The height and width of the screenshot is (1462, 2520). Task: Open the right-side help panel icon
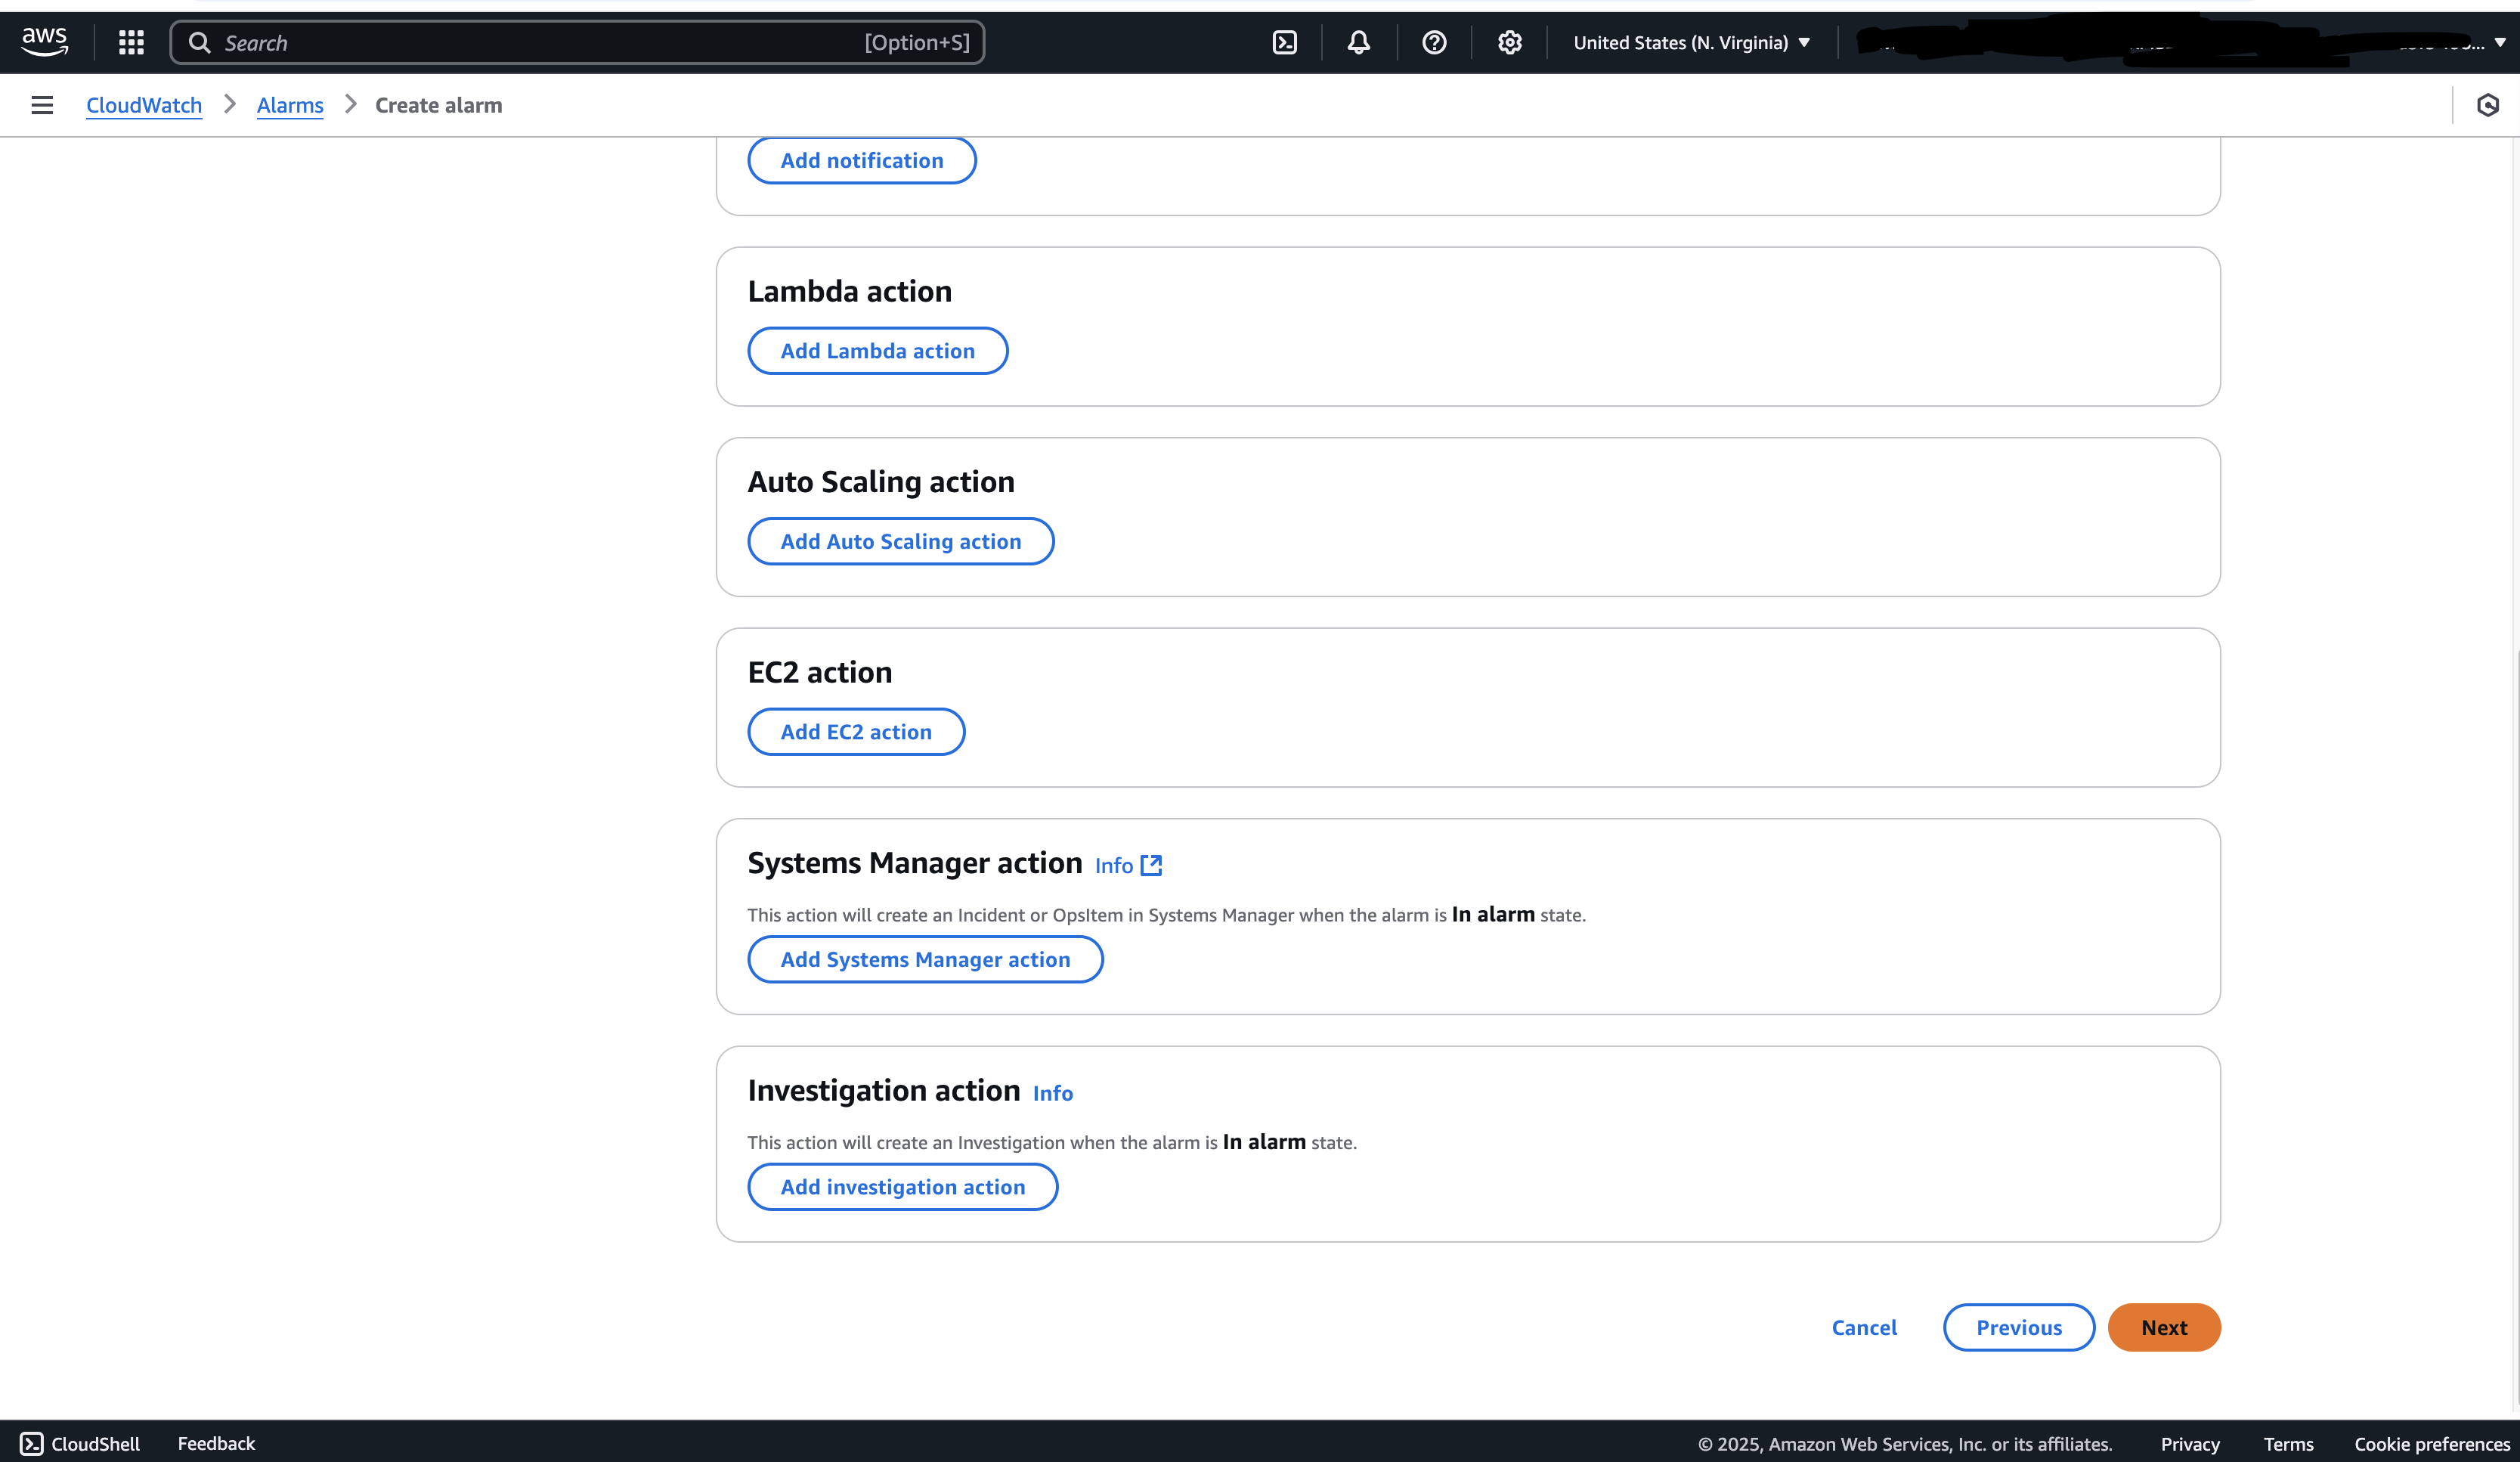click(2487, 105)
